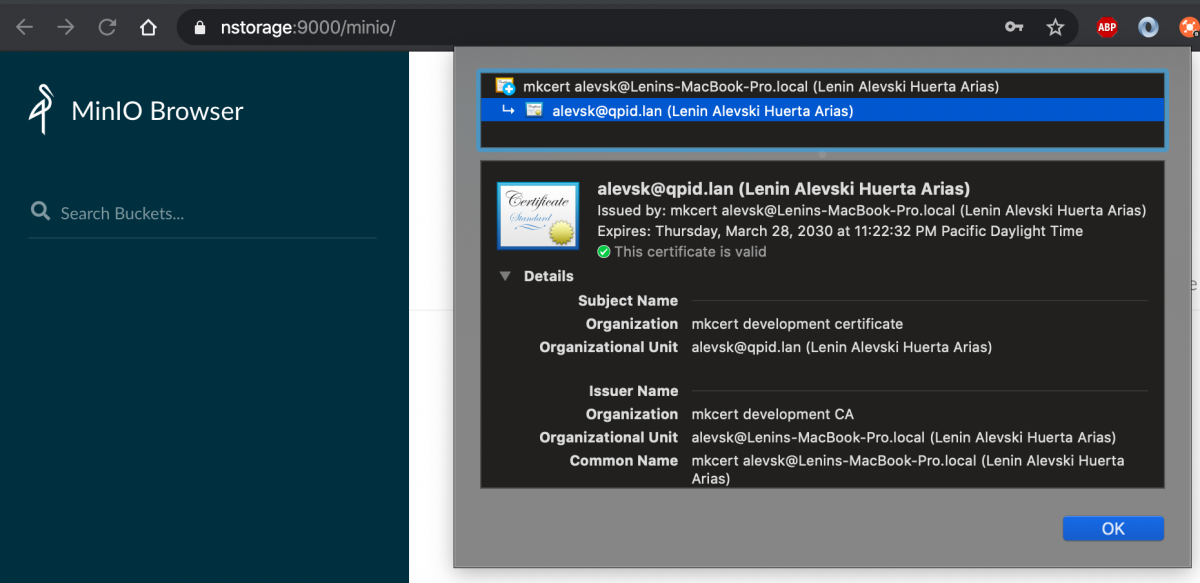The height and width of the screenshot is (583, 1200).
Task: Select the alevsk@qpid.lan certificate row
Action: coord(702,111)
